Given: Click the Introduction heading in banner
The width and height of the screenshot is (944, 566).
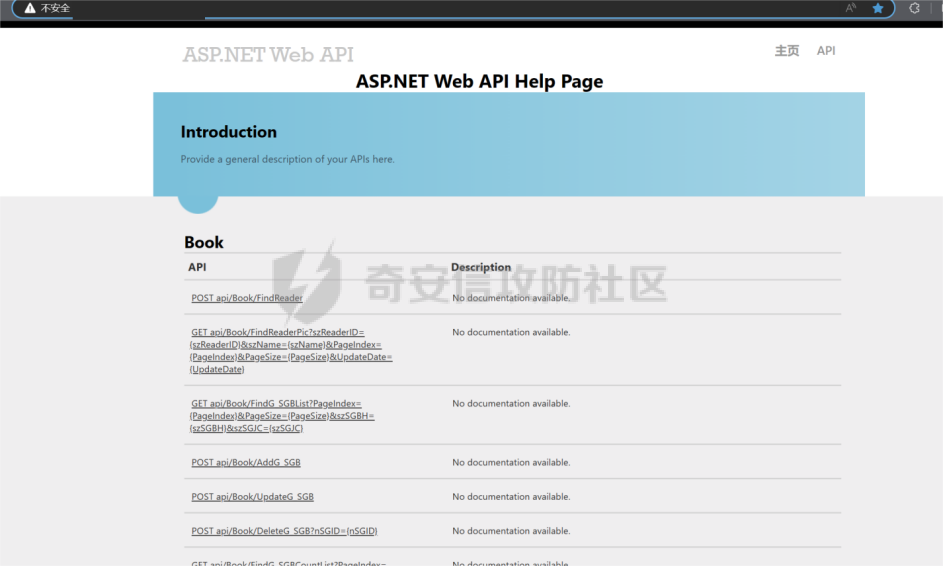Looking at the screenshot, I should 229,132.
